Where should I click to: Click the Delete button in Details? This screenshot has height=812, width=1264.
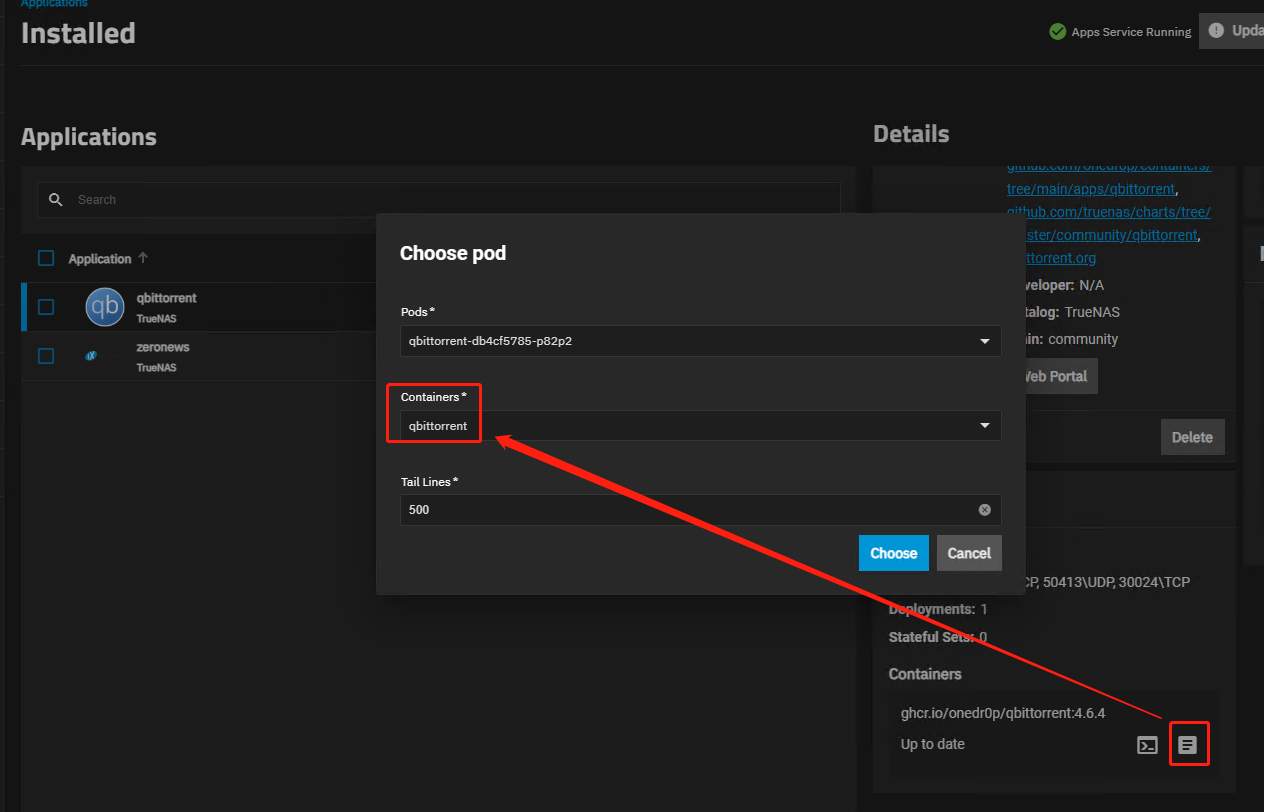click(x=1192, y=437)
